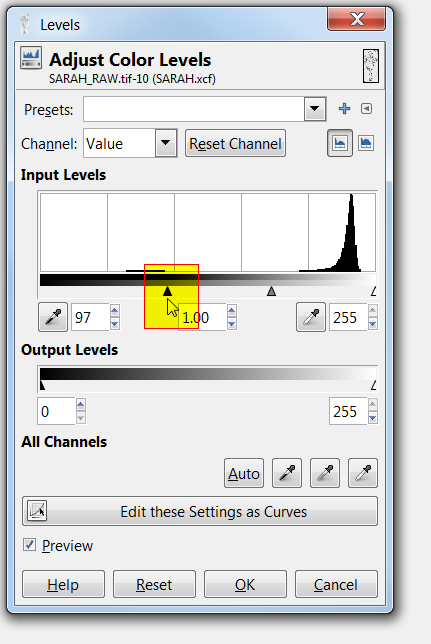Image resolution: width=431 pixels, height=644 pixels.
Task: Switch to logarithmic histogram view
Action: pos(366,143)
